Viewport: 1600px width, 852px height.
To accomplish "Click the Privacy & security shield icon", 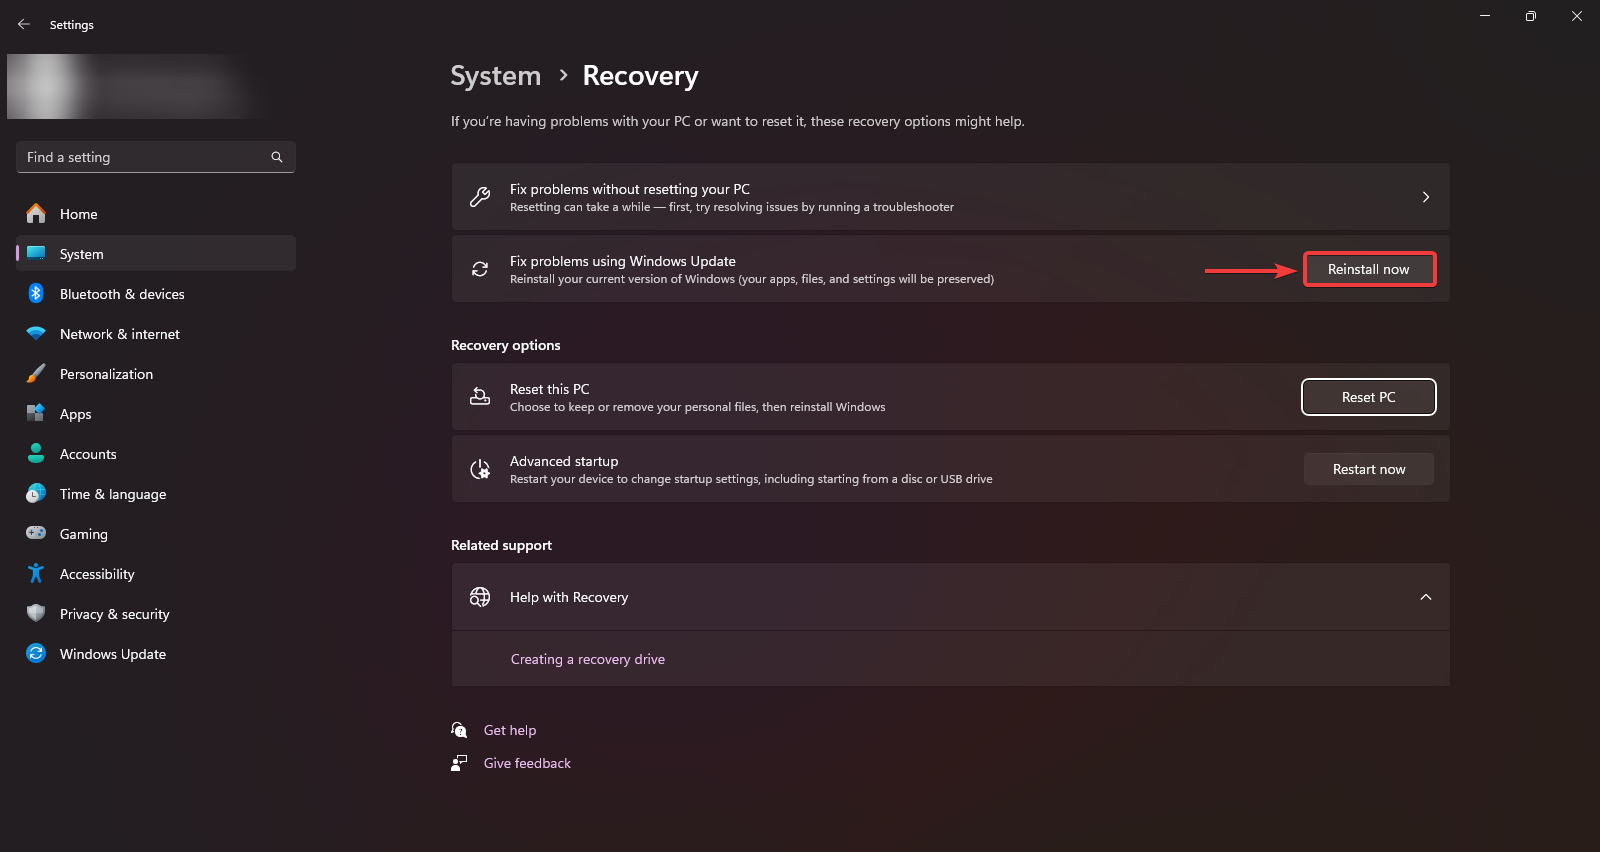I will 36,613.
